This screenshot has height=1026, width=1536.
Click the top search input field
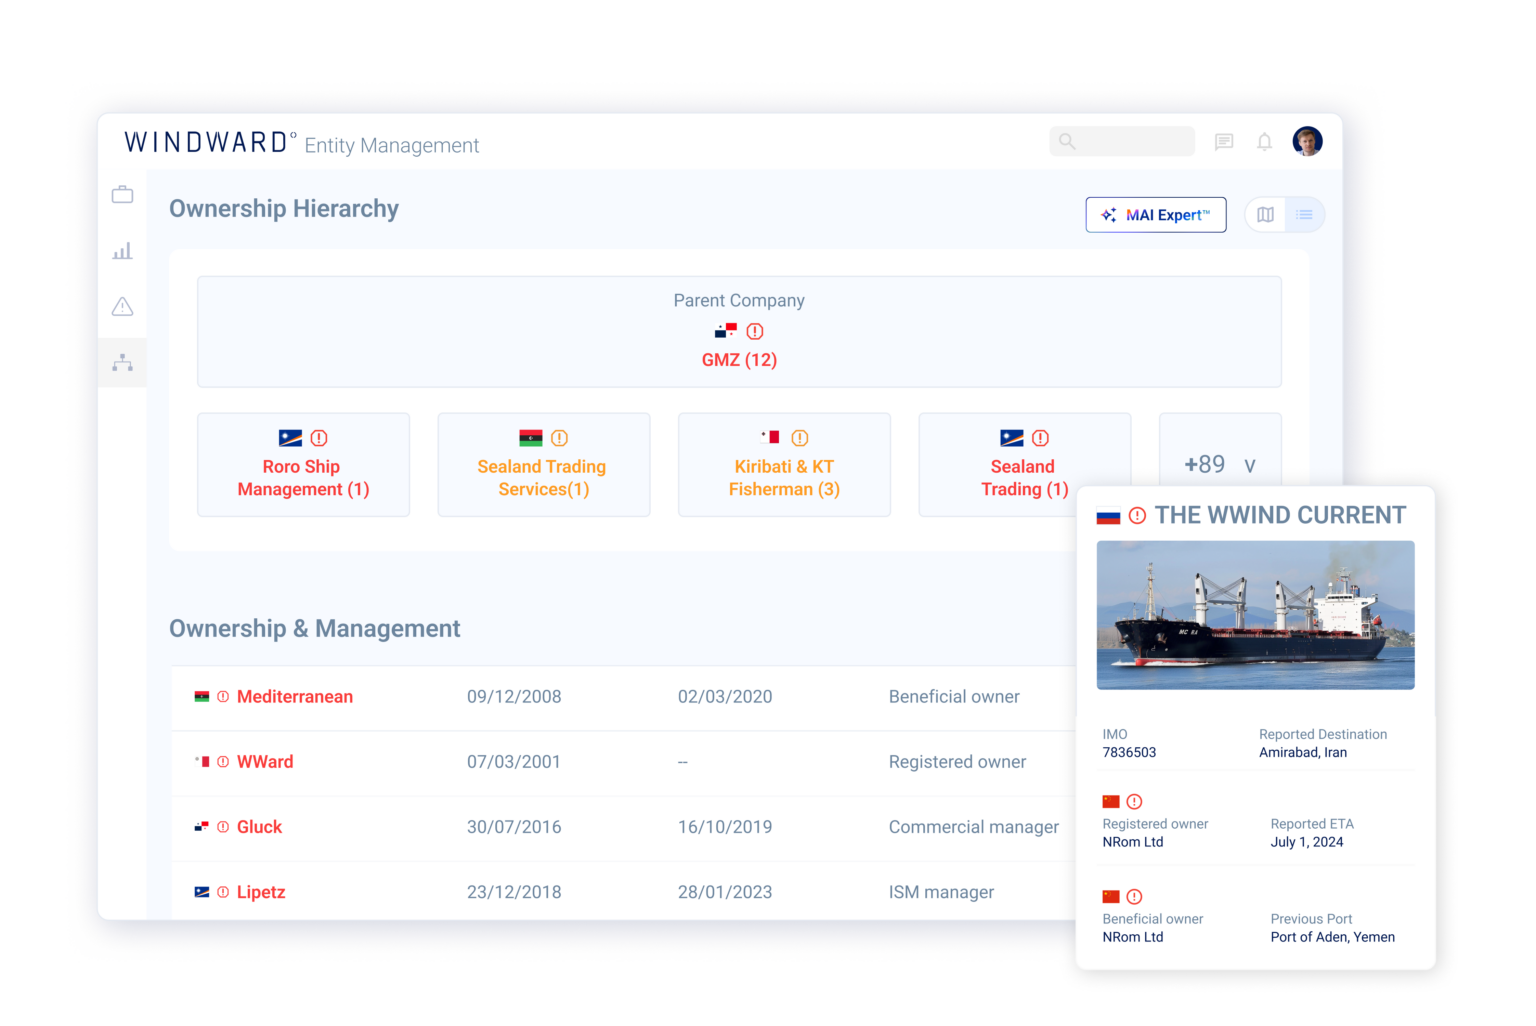click(x=1120, y=141)
